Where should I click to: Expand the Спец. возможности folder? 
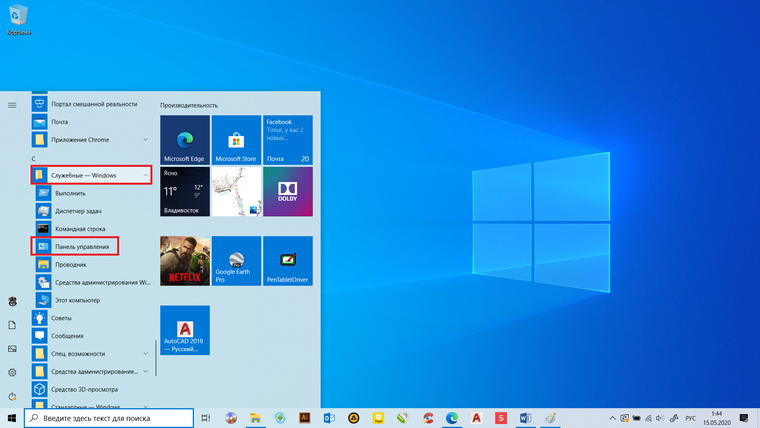coord(91,353)
